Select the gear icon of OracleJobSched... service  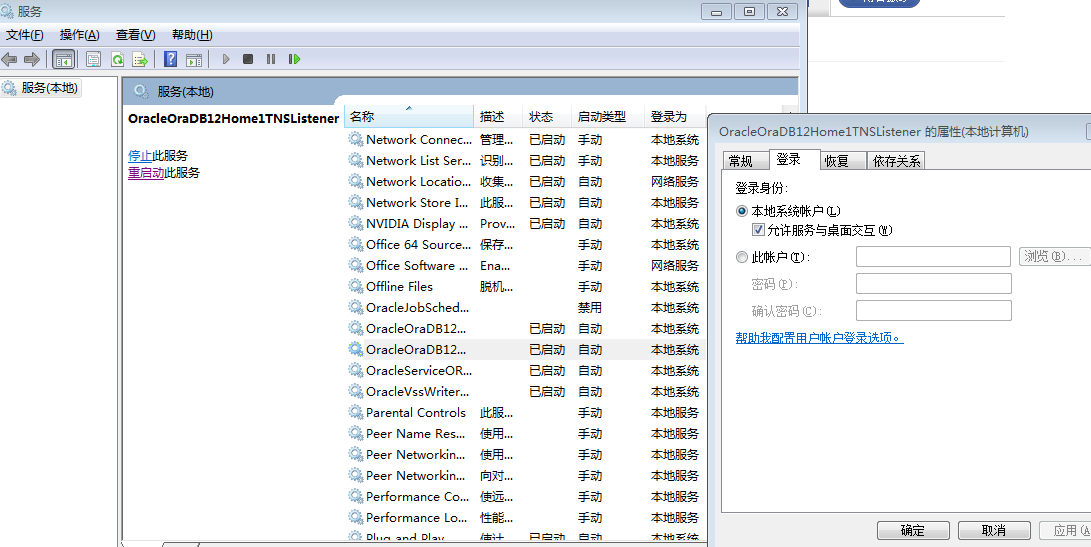tap(356, 307)
